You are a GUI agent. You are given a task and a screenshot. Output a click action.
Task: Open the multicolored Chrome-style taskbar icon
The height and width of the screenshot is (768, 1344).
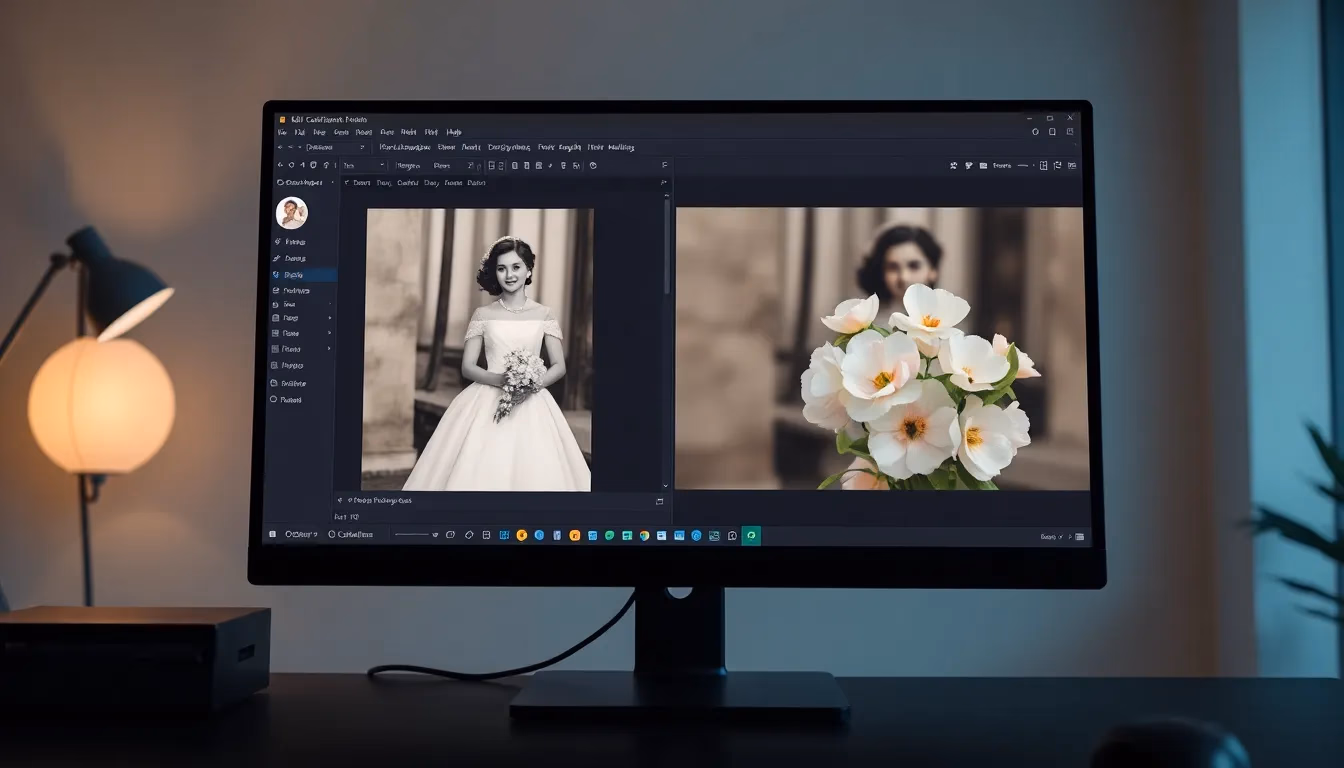point(644,535)
